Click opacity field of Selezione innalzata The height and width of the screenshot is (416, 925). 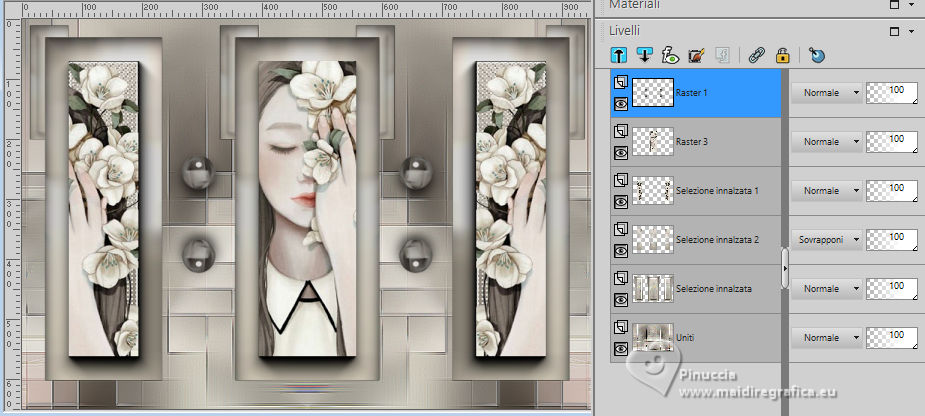click(x=892, y=289)
